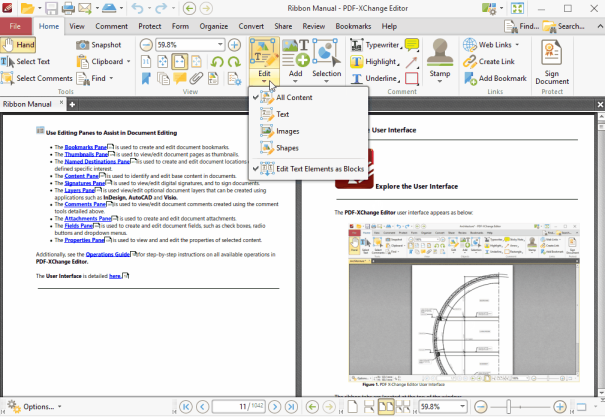Click the Redo arrow icon

coord(161,8)
